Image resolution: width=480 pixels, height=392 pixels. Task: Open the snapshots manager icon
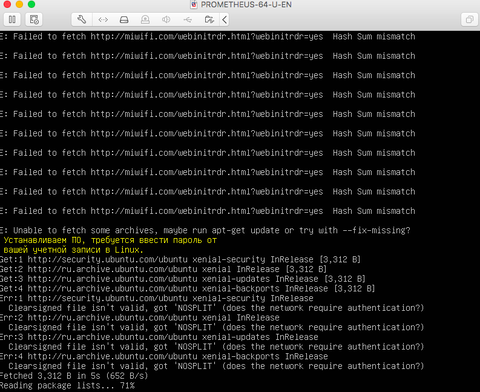(x=34, y=20)
